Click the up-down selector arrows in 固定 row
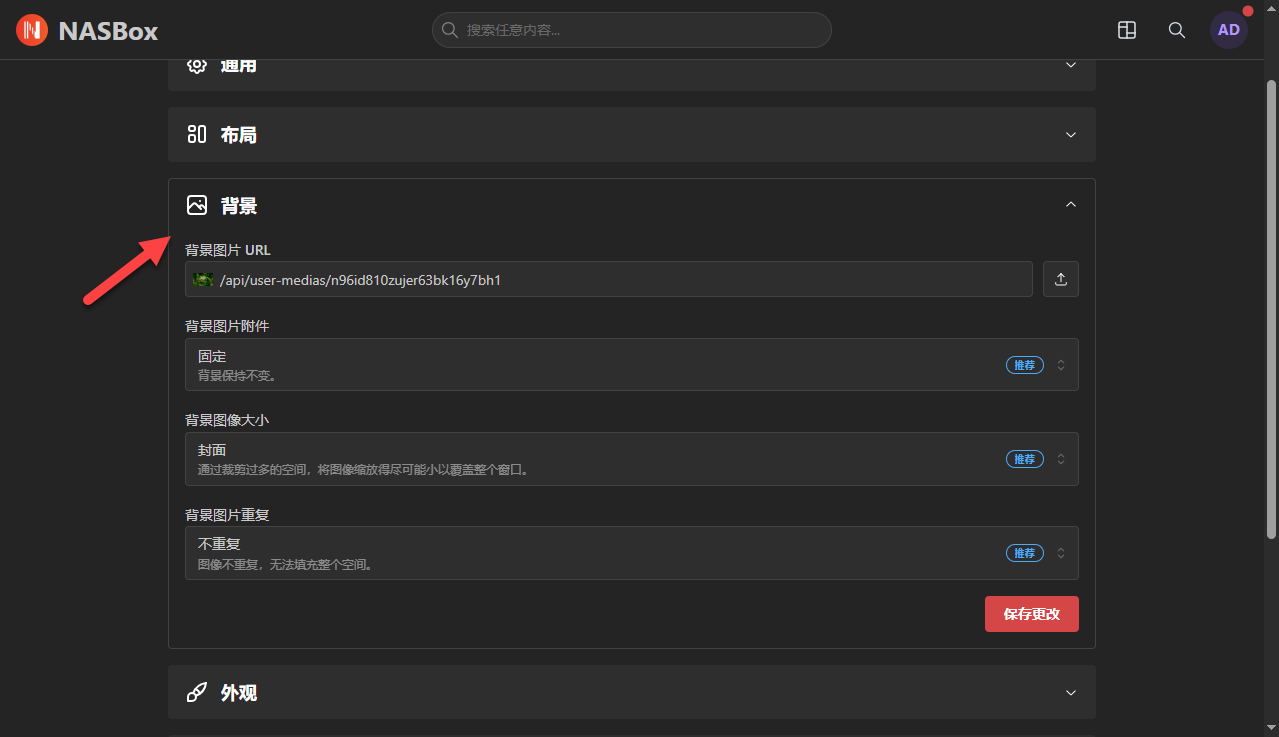 [1061, 365]
